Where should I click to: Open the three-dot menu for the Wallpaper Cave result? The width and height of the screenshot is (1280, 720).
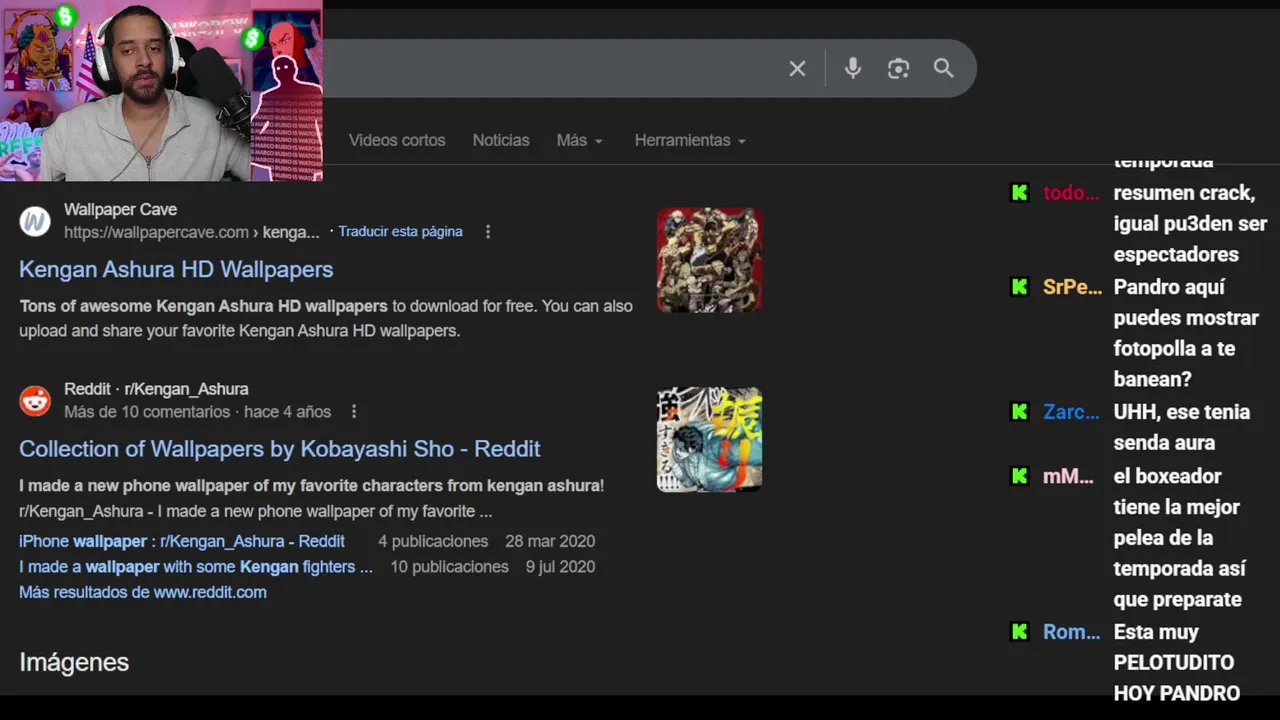[488, 232]
